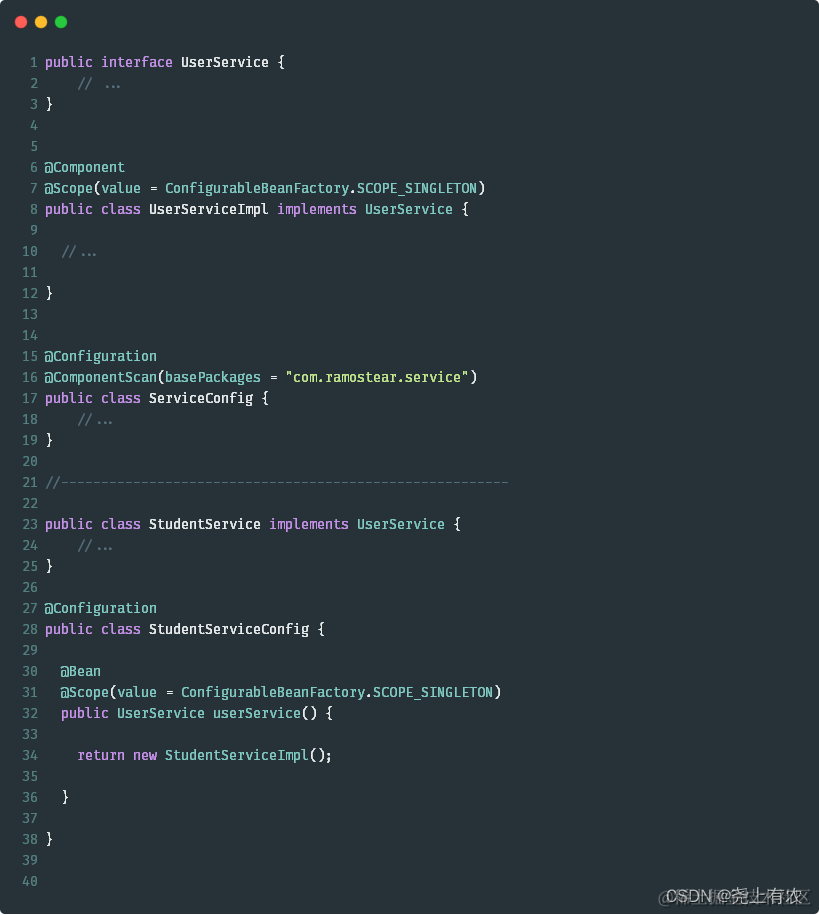Image resolution: width=819 pixels, height=915 pixels.
Task: Click the '// ...' comment on line 10
Action: 79,252
